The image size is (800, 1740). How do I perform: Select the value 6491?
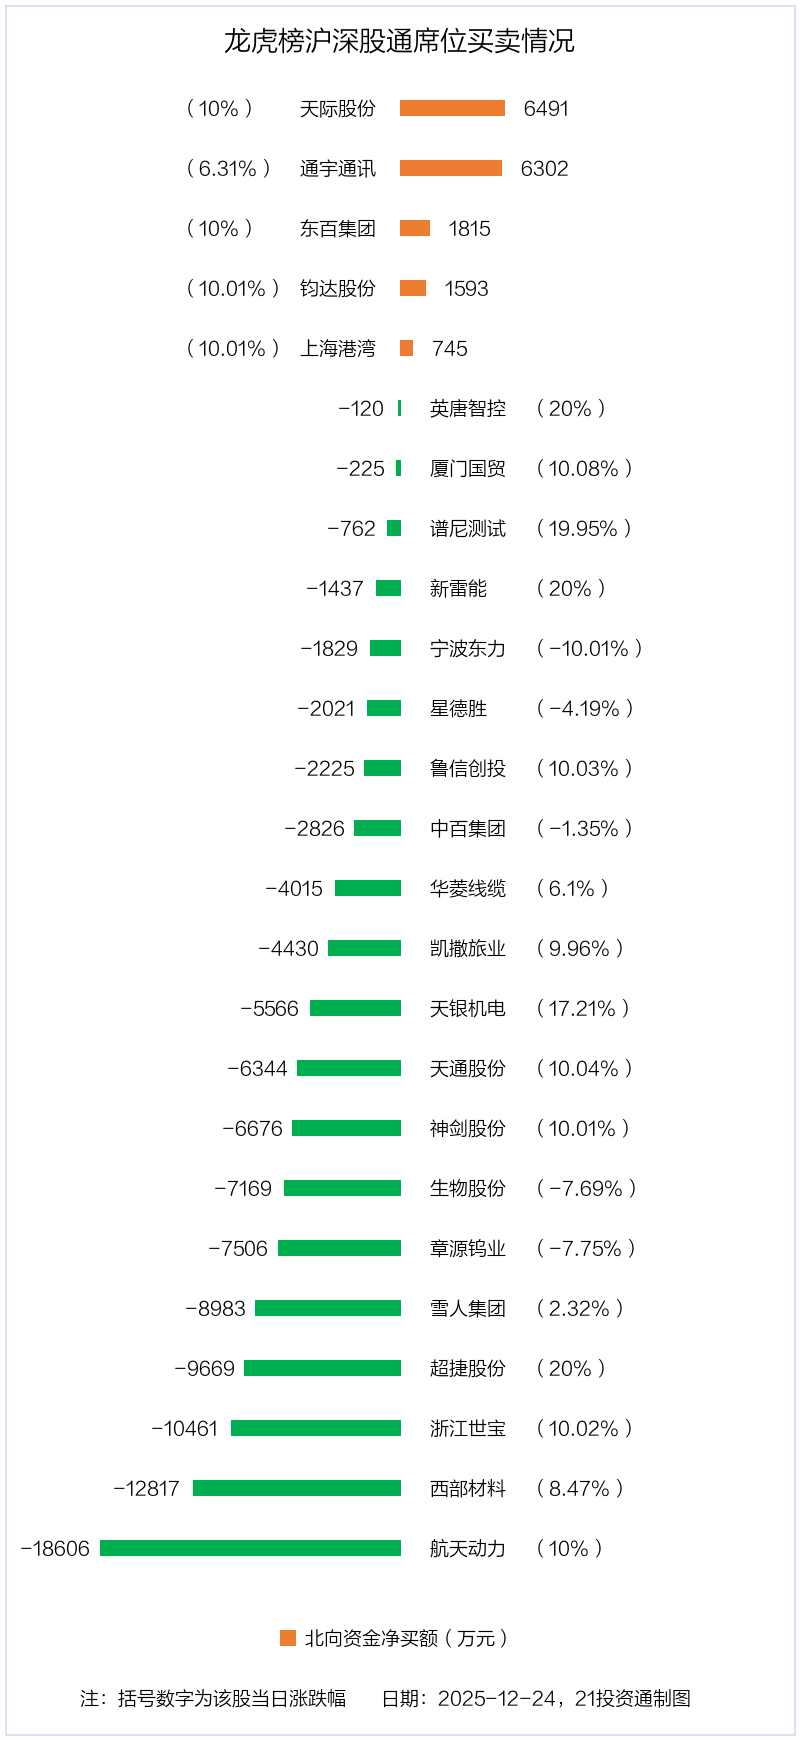click(x=546, y=108)
